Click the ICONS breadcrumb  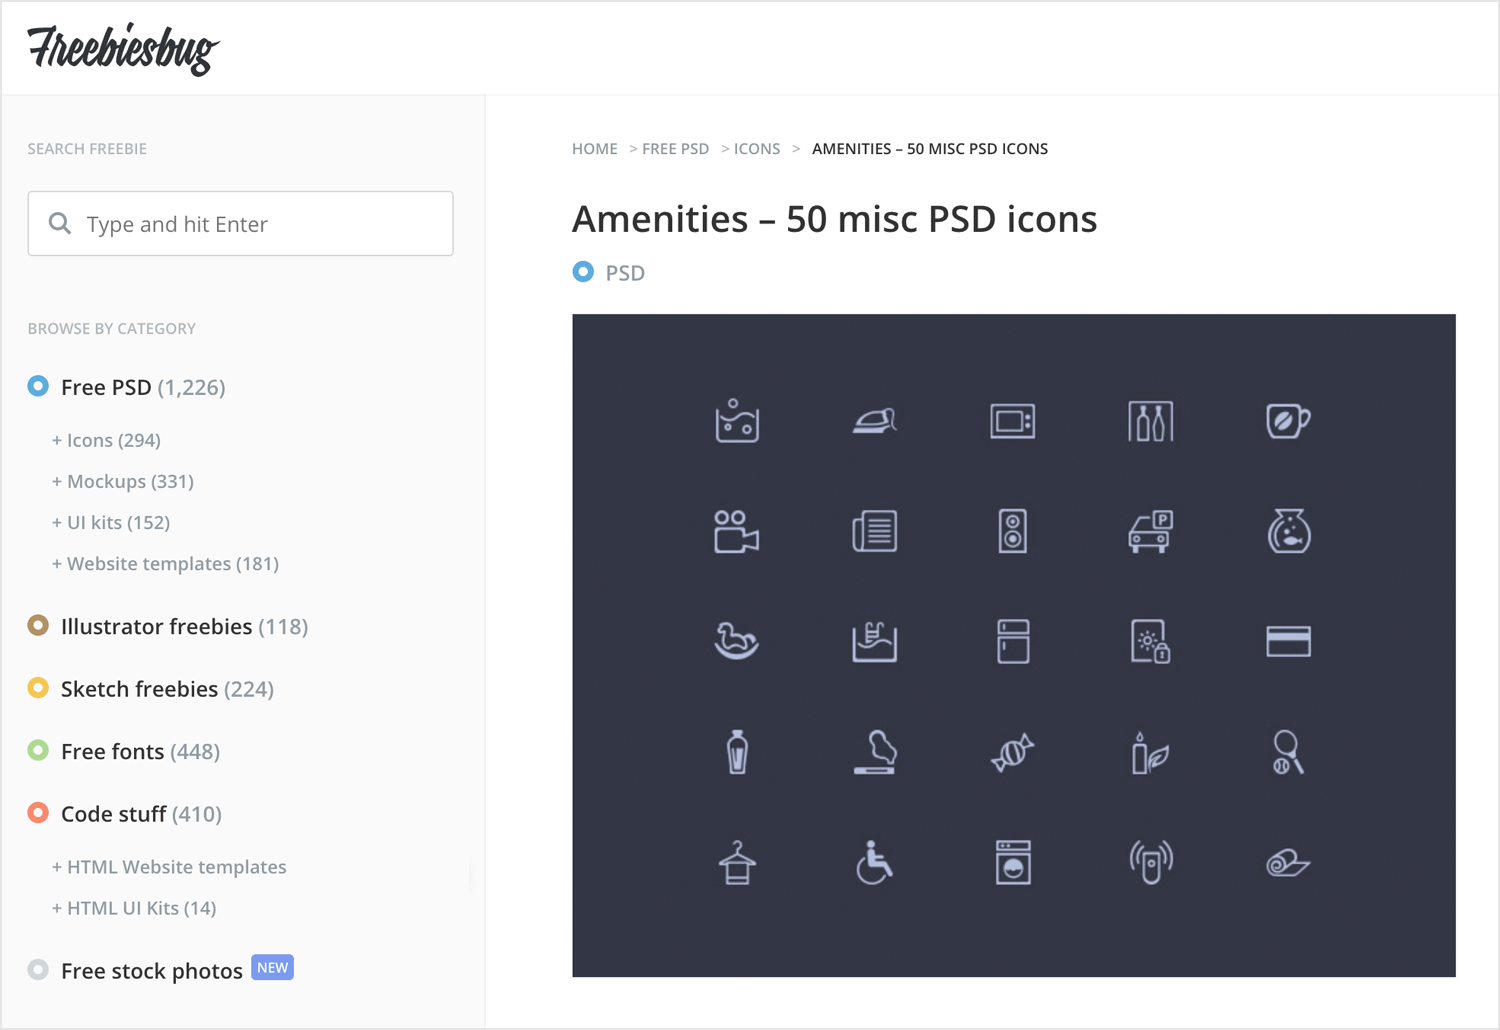click(757, 149)
